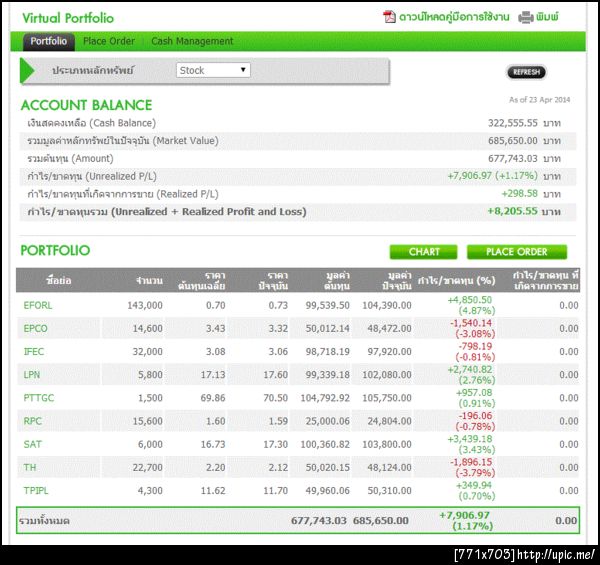Click the SAT average cost 16.73

point(213,444)
